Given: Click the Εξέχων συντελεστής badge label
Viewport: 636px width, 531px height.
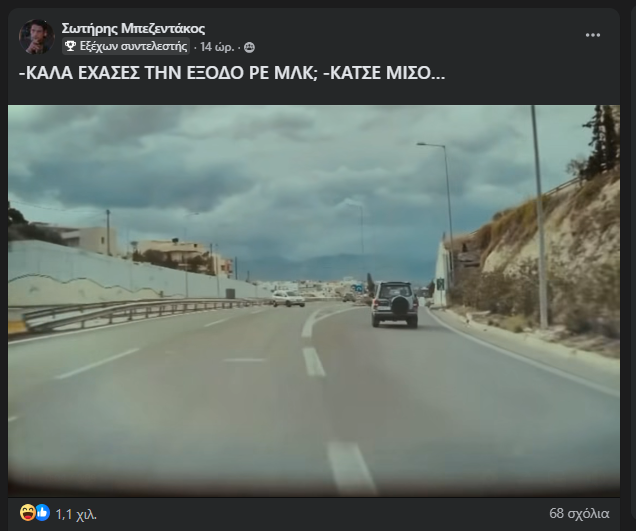Looking at the screenshot, I should (x=133, y=46).
